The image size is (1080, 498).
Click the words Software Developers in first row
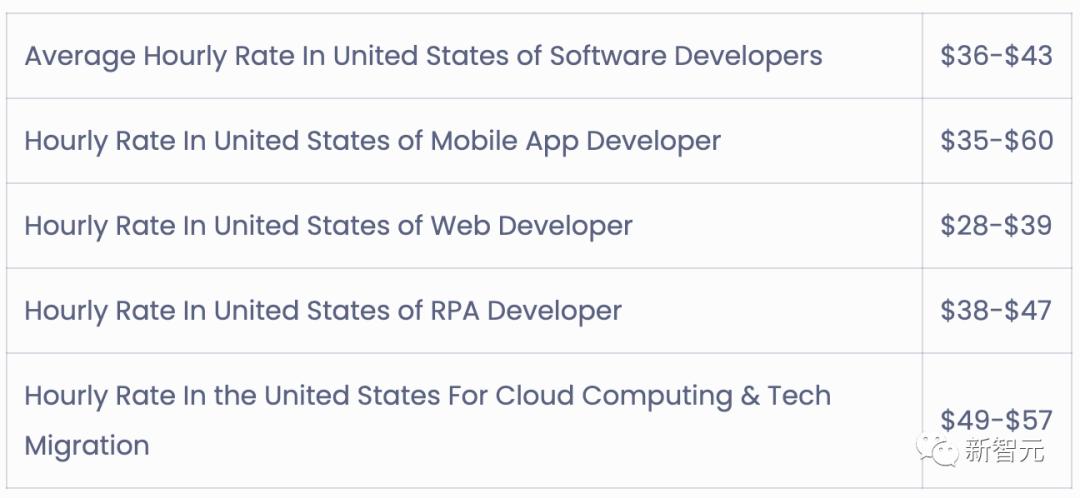(686, 56)
